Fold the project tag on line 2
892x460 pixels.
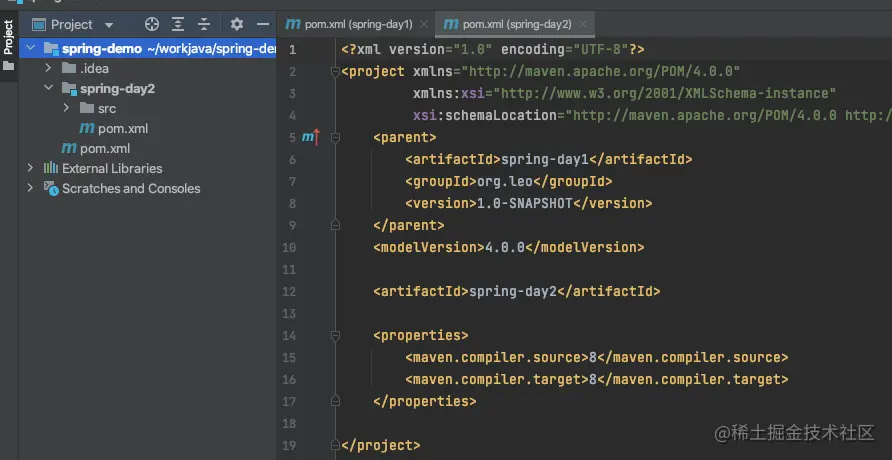pyautogui.click(x=335, y=72)
